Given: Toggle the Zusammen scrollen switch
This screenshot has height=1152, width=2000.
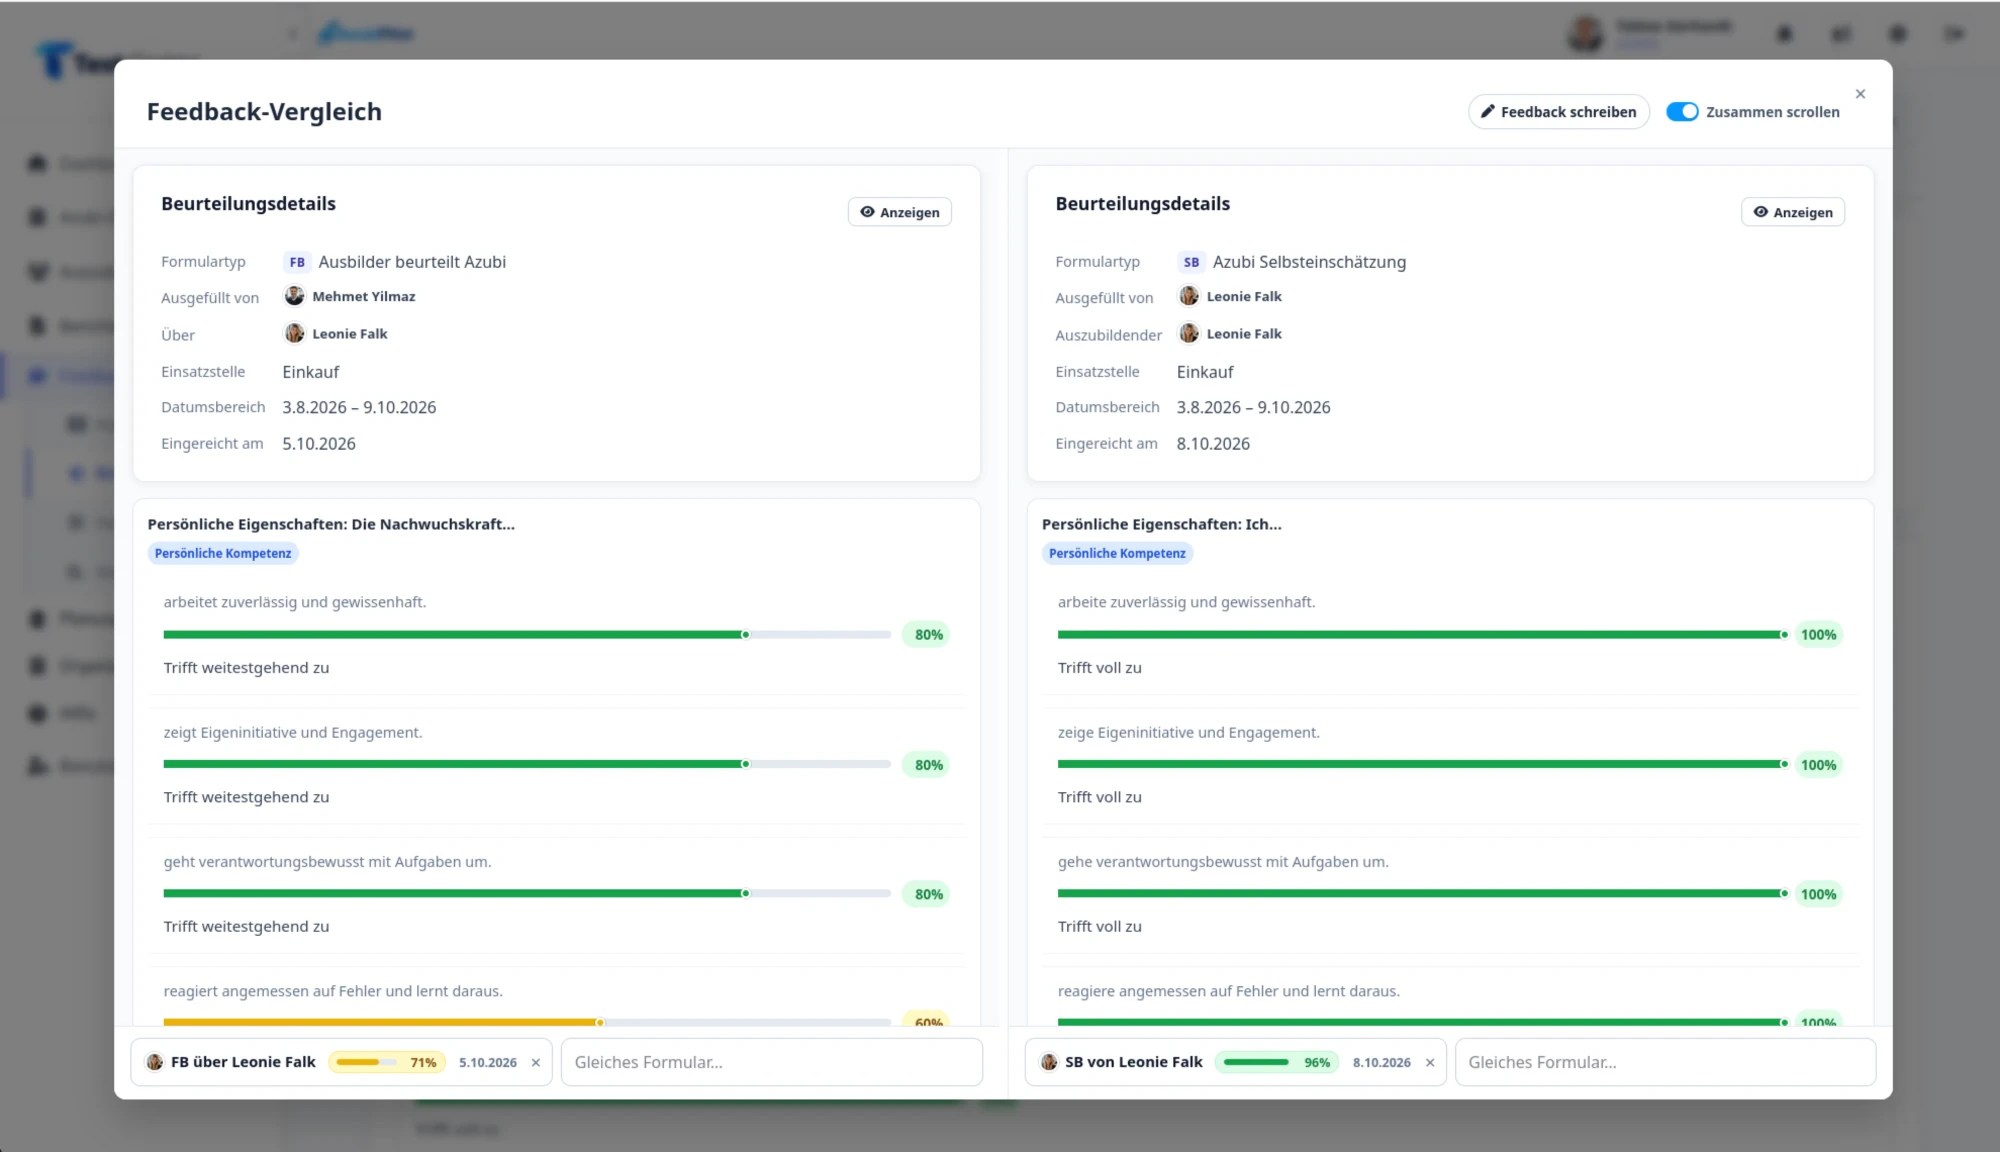Looking at the screenshot, I should coord(1682,112).
